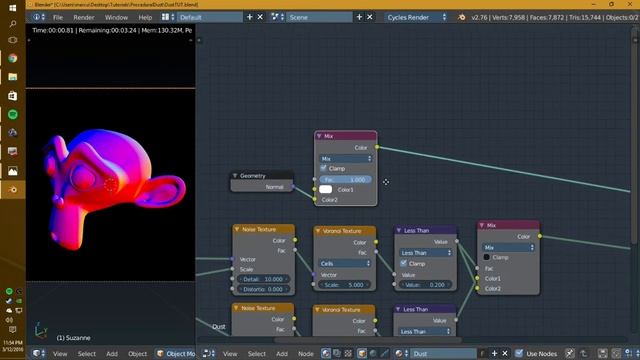
Task: Select world shader type globe icon
Action: pyautogui.click(x=373, y=353)
